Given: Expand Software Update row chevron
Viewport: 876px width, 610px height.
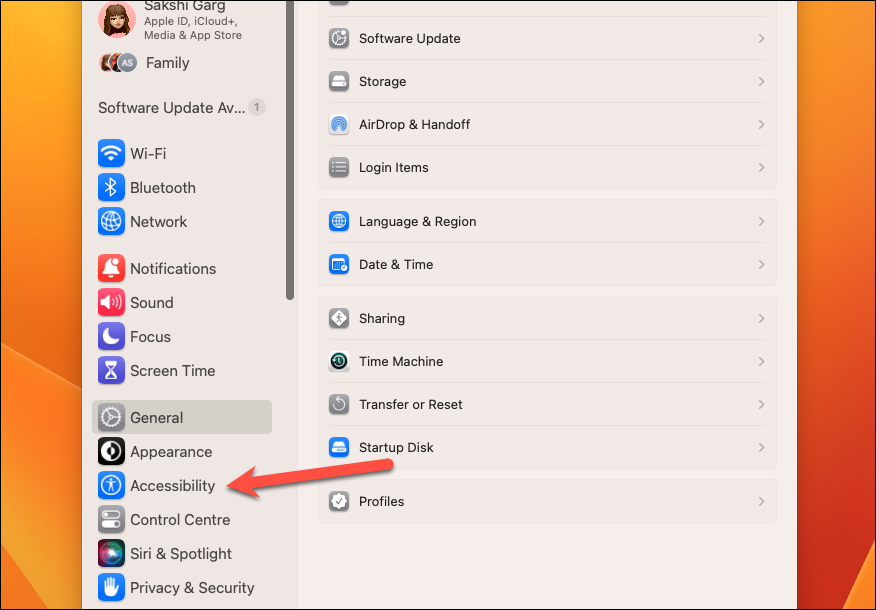Looking at the screenshot, I should click(761, 39).
